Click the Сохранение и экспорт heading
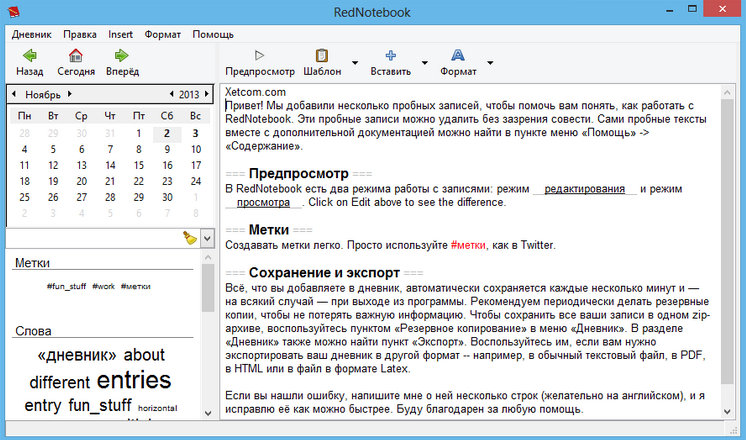The width and height of the screenshot is (746, 440). click(x=324, y=273)
